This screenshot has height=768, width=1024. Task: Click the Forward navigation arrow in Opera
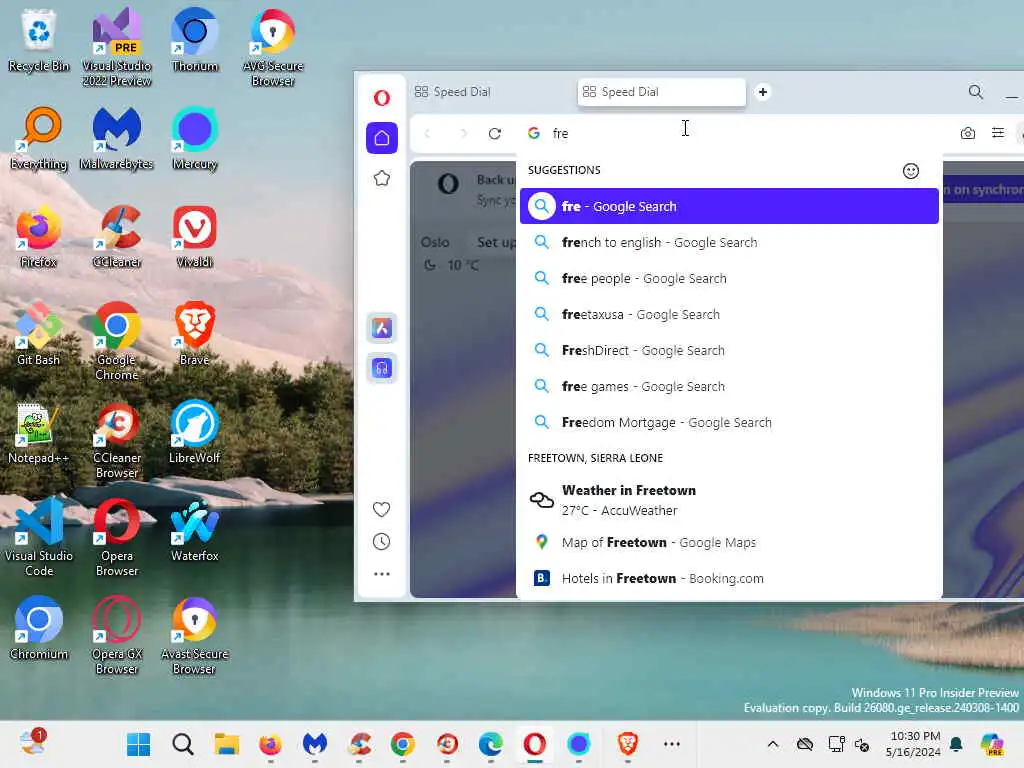(463, 133)
